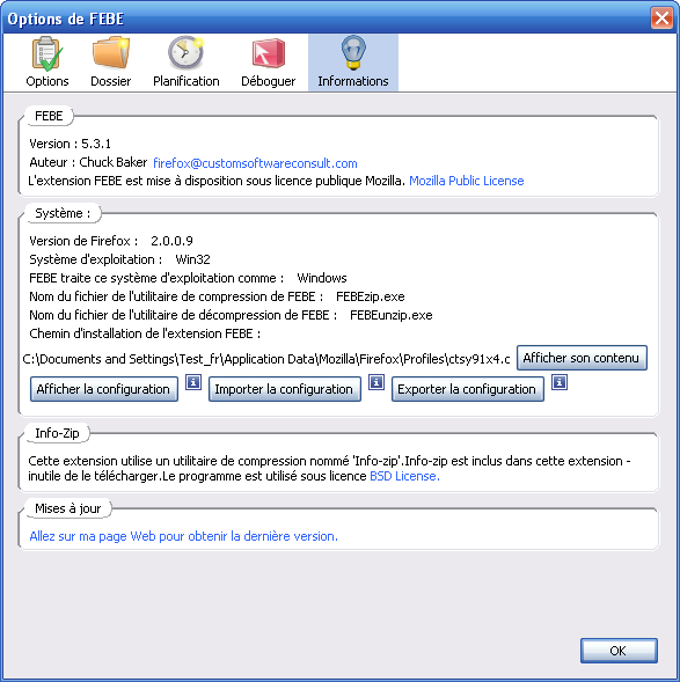Open the Options tab with checklist icon

point(47,63)
